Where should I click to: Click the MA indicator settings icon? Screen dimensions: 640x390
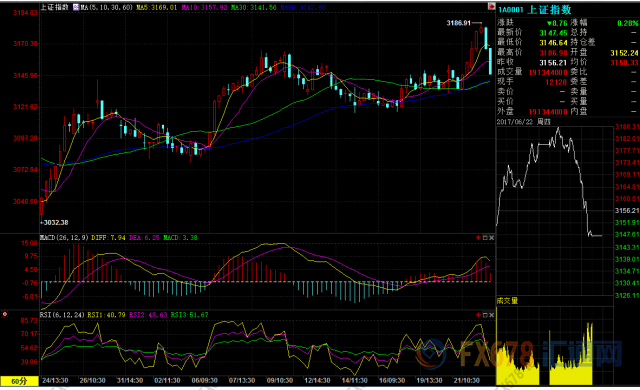point(76,7)
